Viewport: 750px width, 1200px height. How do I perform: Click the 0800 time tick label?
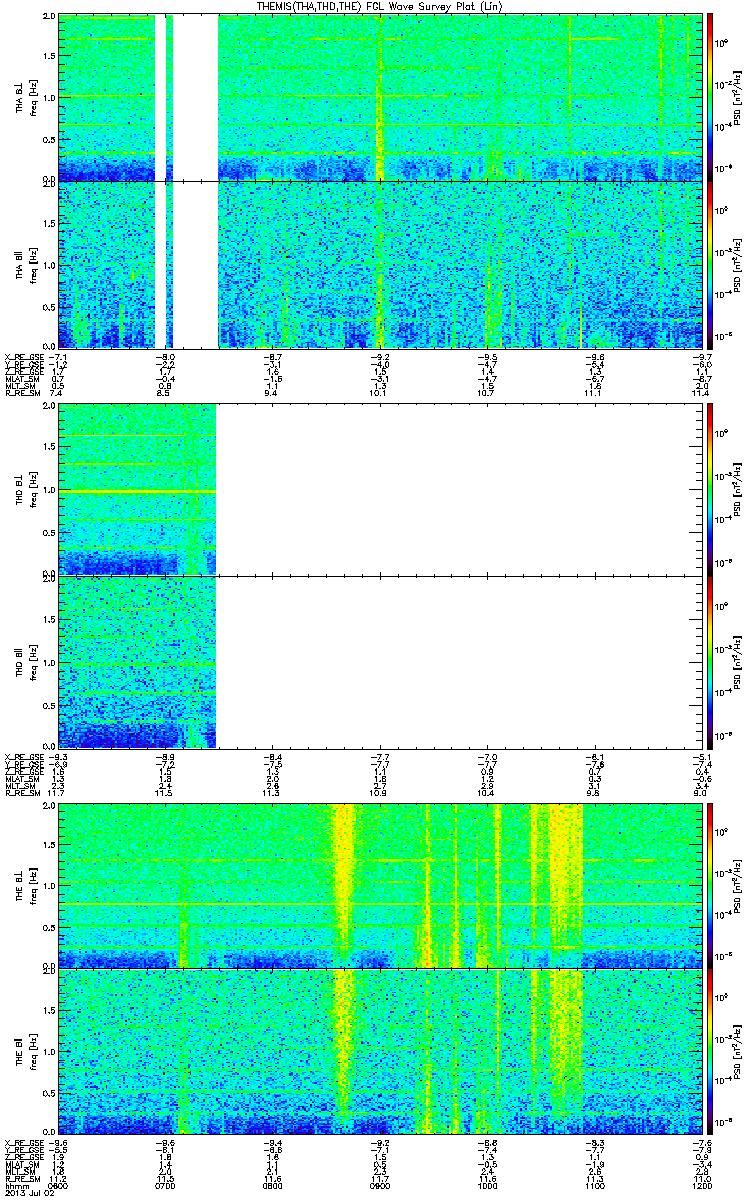click(272, 1187)
